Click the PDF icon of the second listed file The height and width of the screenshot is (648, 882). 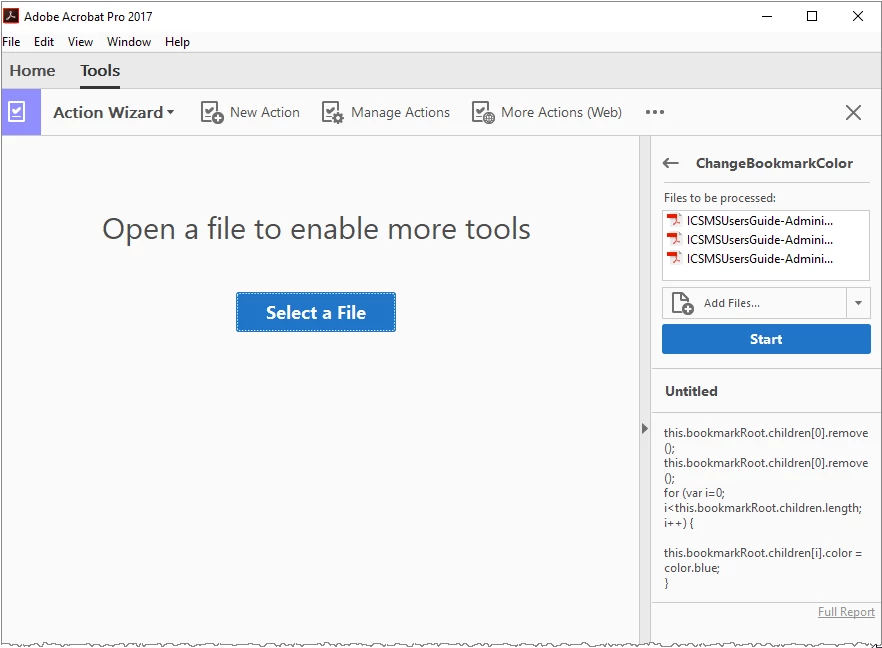674,239
